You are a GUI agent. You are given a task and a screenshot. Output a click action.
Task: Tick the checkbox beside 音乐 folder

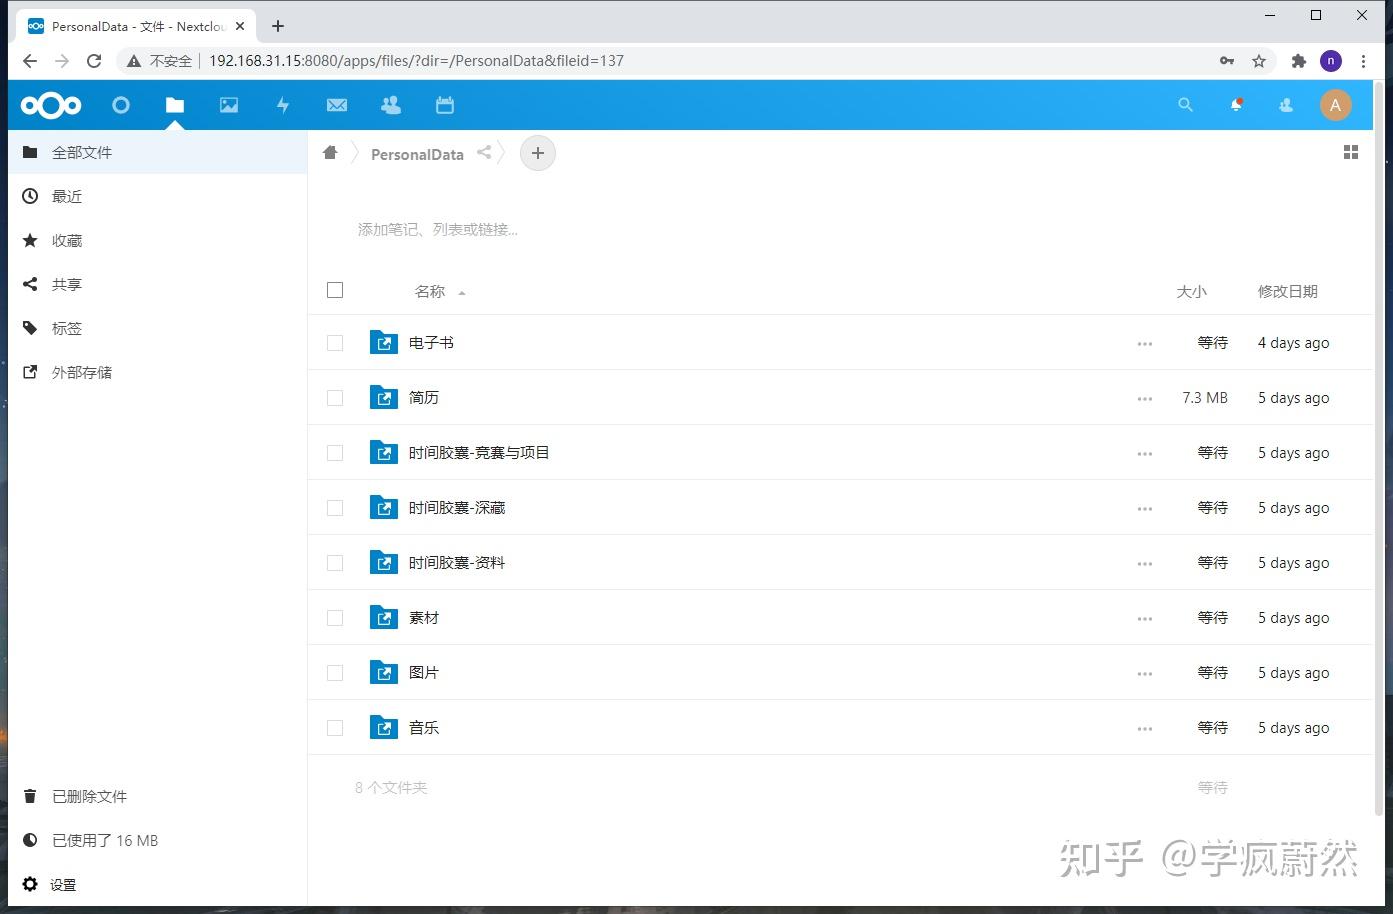click(334, 727)
